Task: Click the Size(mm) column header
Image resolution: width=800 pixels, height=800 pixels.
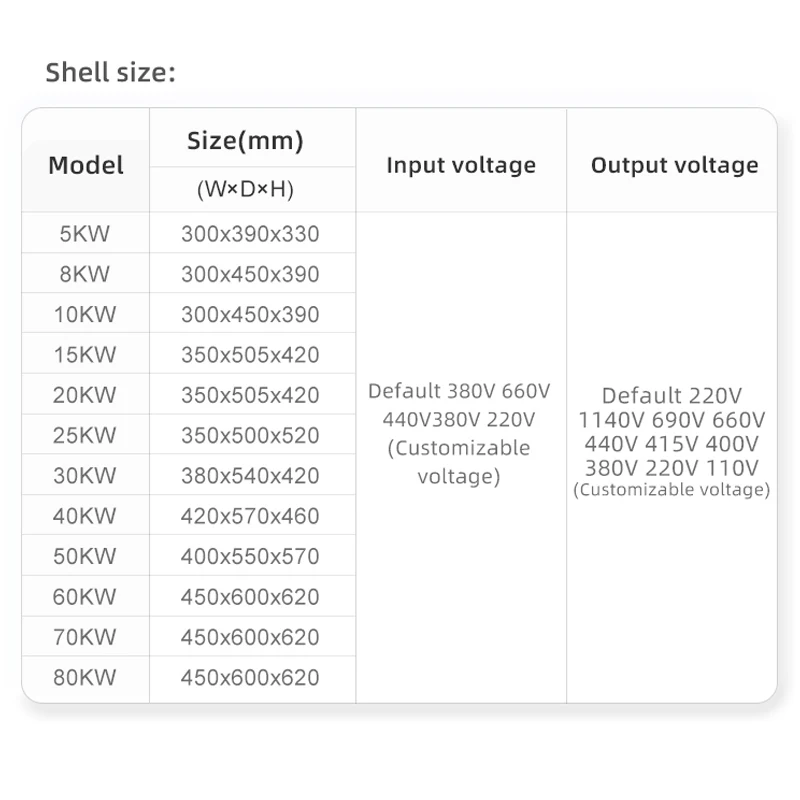Action: [x=245, y=141]
